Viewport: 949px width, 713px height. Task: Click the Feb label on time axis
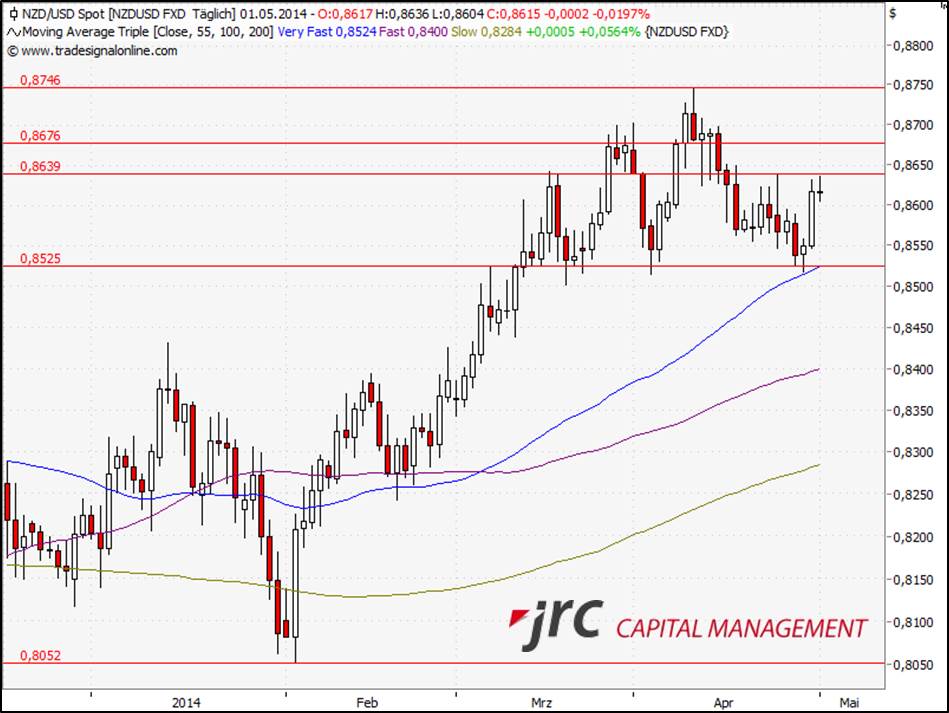point(367,703)
